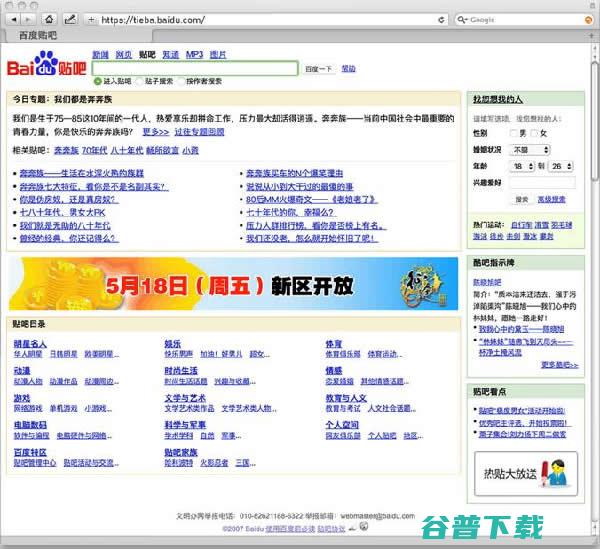Screen dimensions: 600x549
Task: Select the 按作者搜索 radio button
Action: pos(181,81)
